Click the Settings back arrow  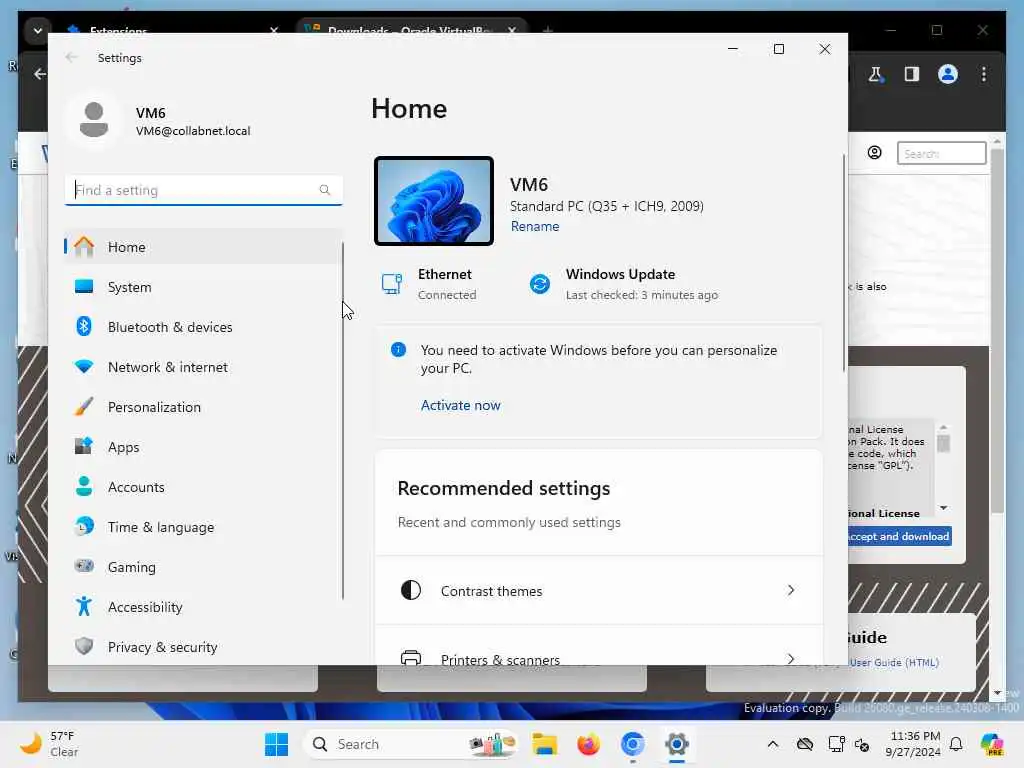coord(71,57)
